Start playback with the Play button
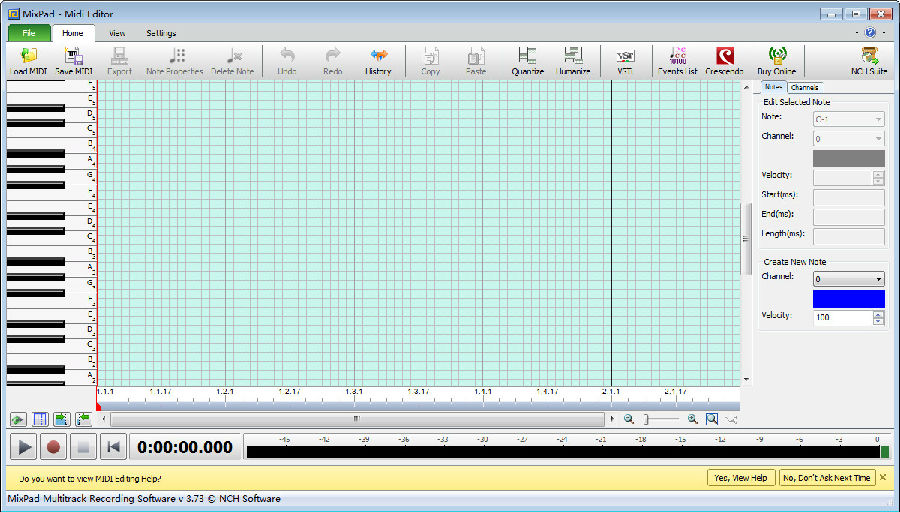Screen dimensions: 900x512 24,447
